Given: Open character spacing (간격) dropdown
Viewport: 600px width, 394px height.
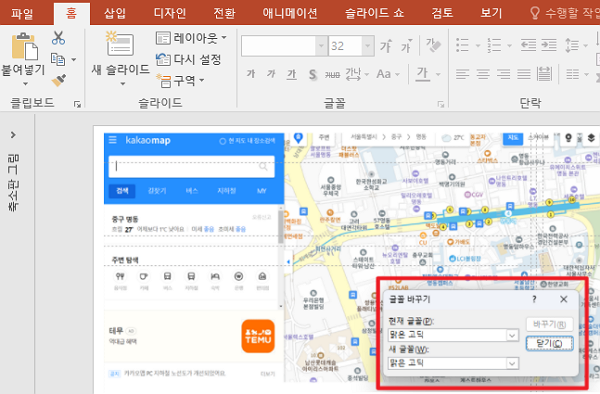Looking at the screenshot, I should [x=357, y=74].
